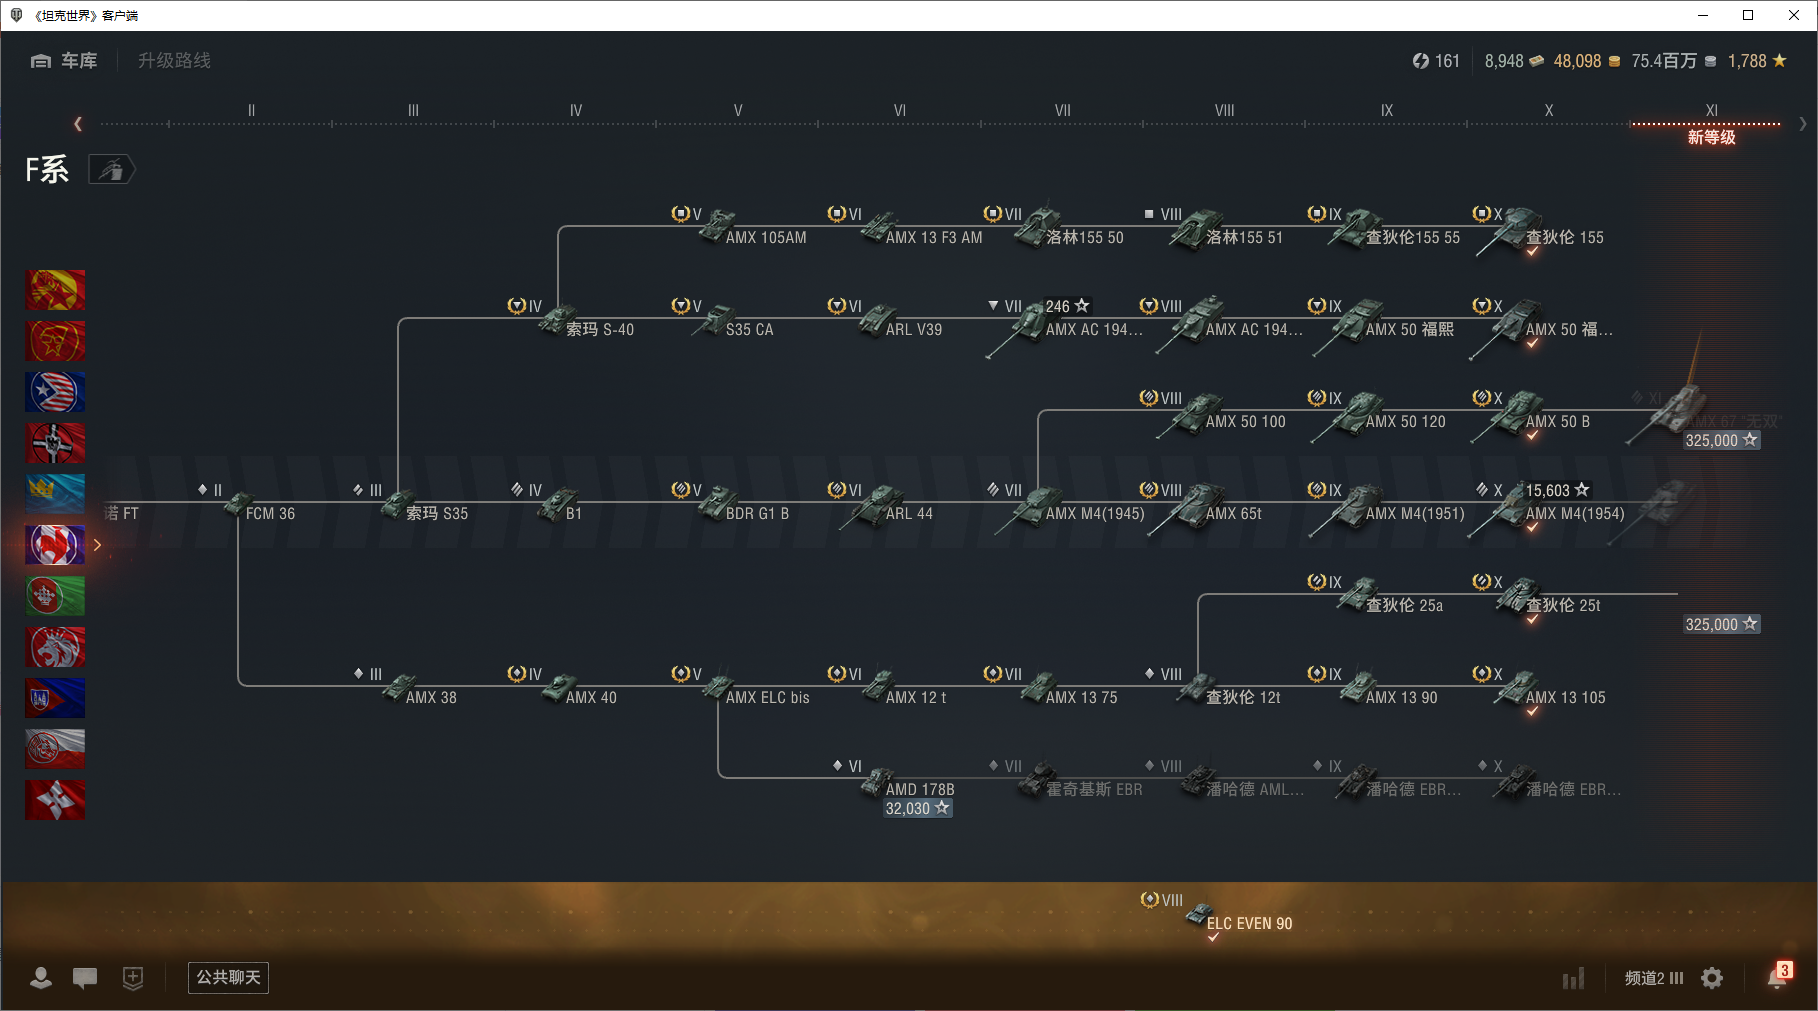Choose the green and red Italian flag
The image size is (1818, 1011).
click(55, 596)
